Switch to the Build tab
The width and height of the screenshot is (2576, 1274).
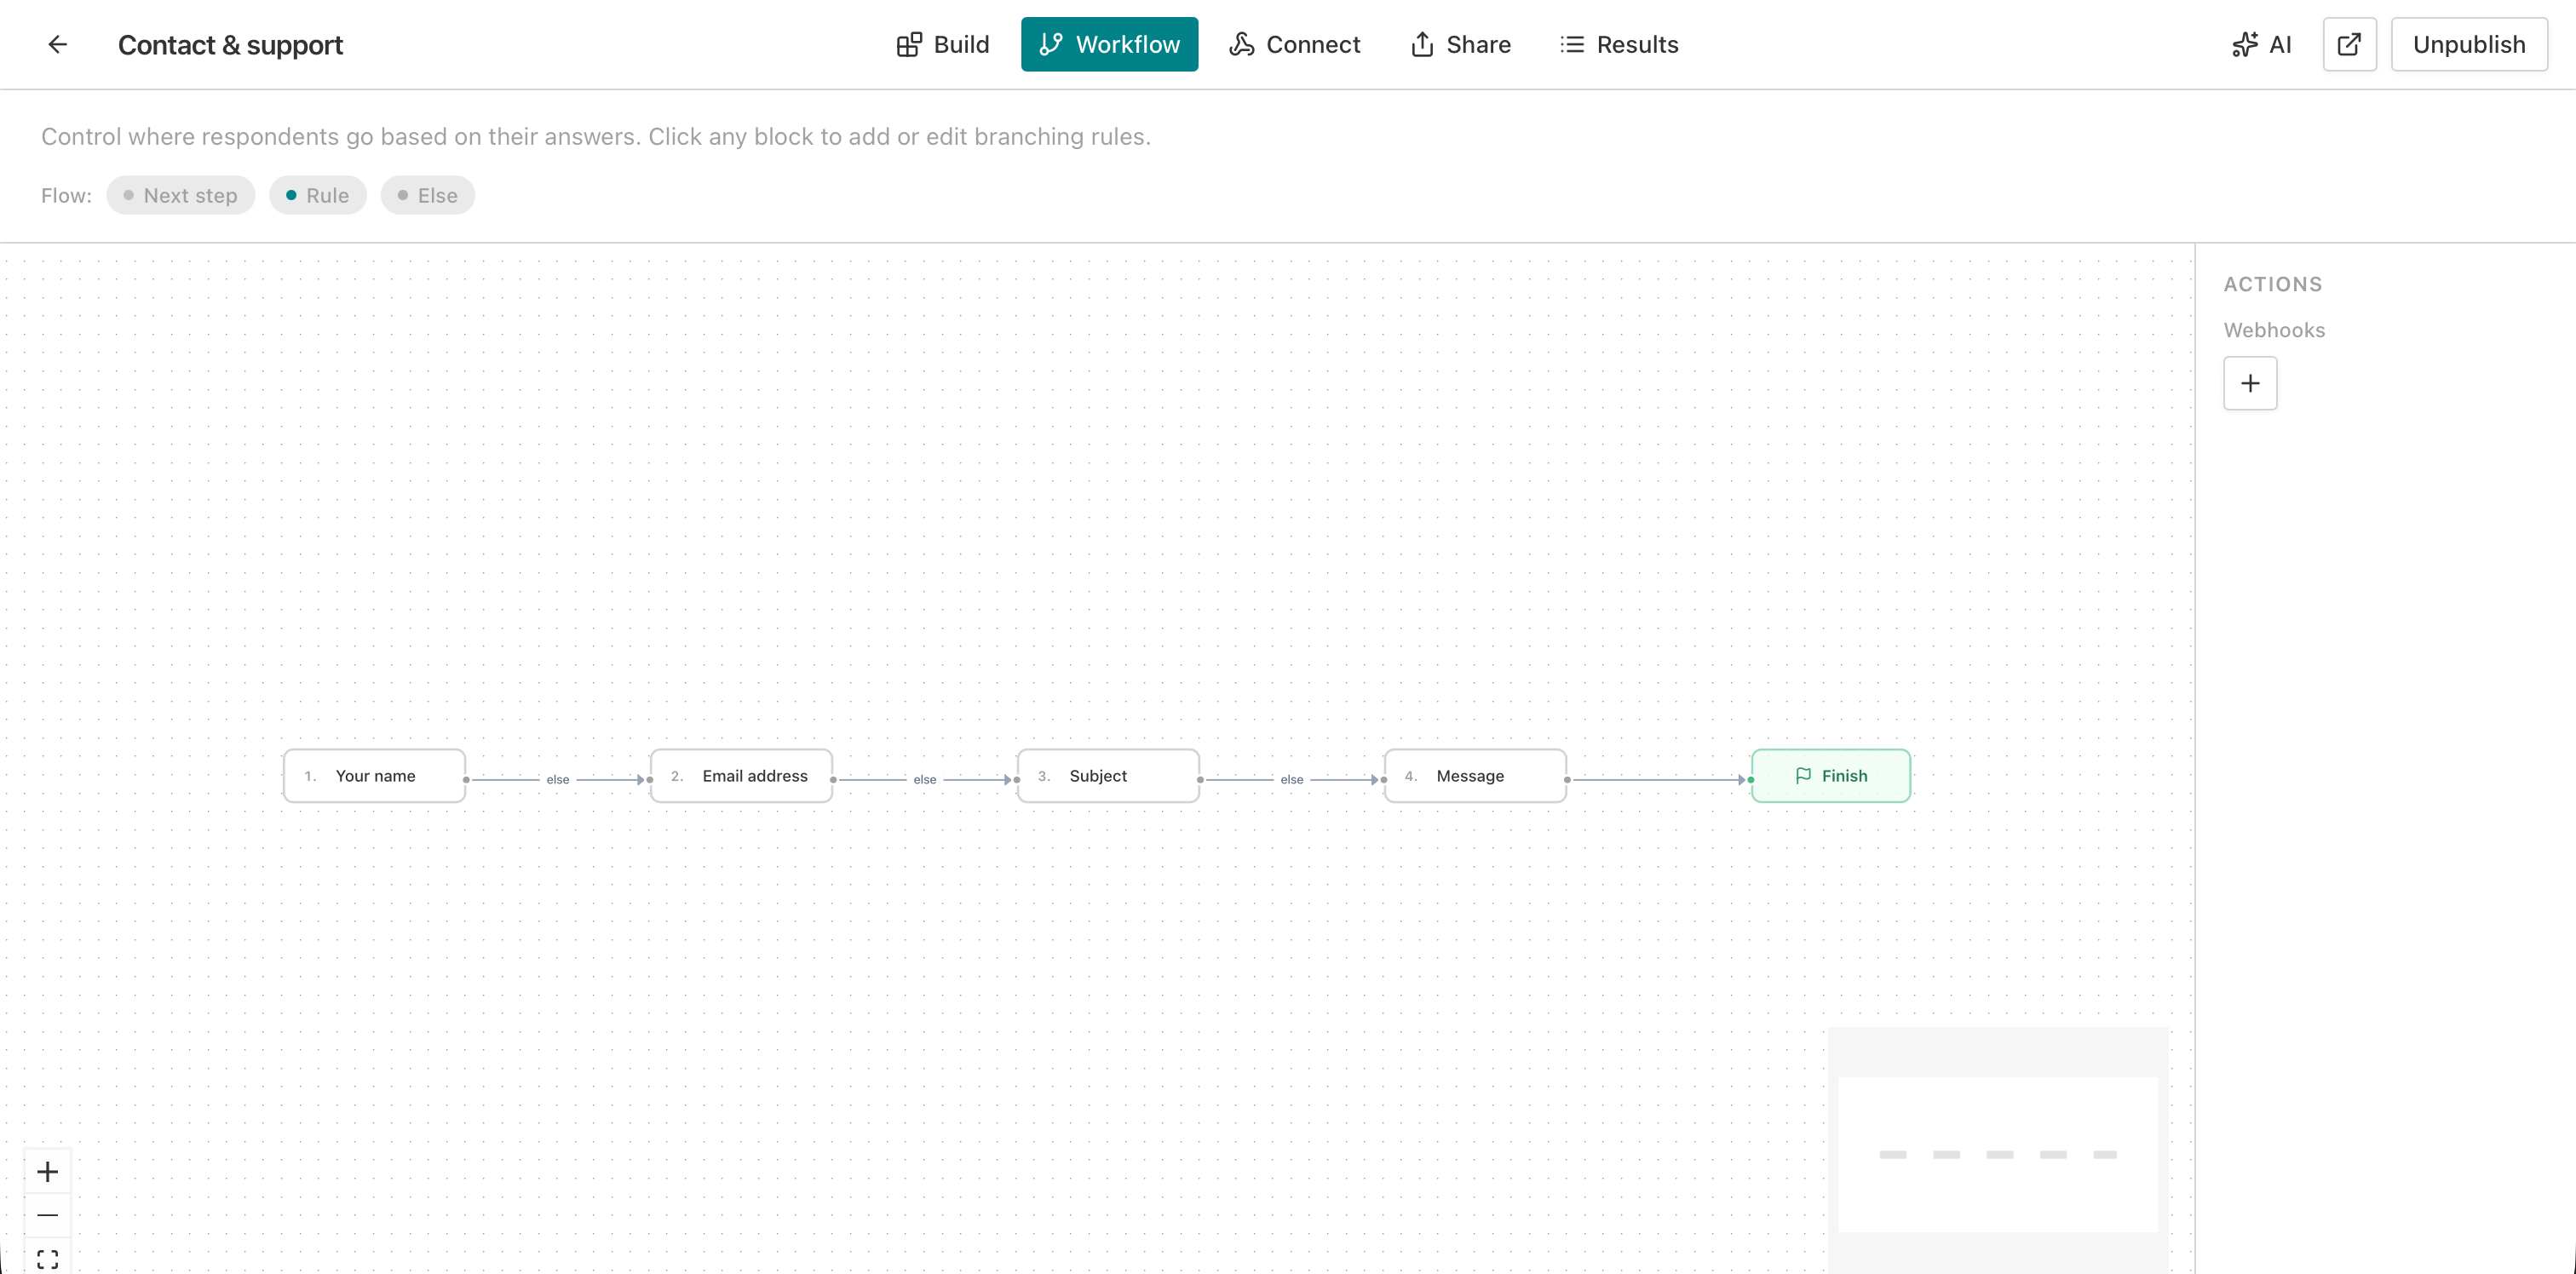(x=941, y=44)
